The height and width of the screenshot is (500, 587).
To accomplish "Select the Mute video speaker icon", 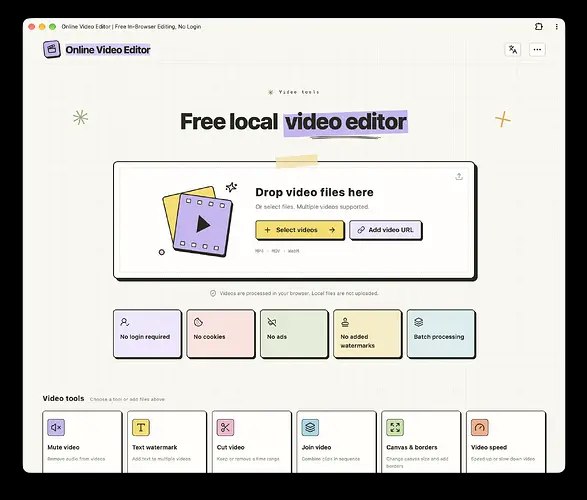I will point(56,427).
